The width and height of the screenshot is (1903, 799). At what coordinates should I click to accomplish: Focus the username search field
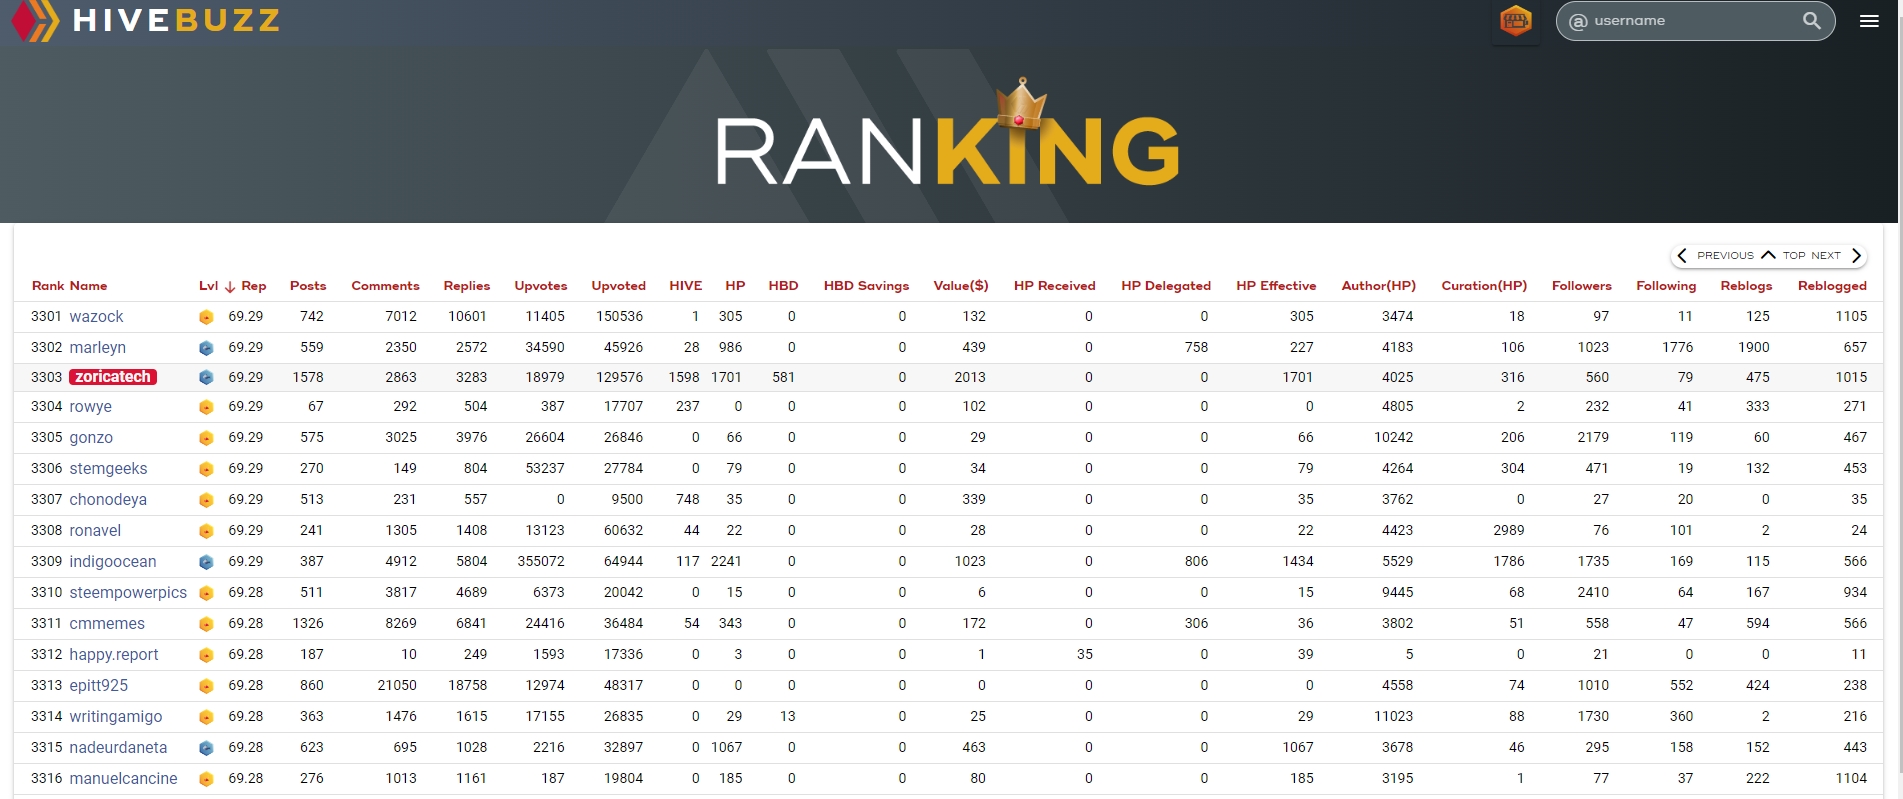pyautogui.click(x=1695, y=21)
